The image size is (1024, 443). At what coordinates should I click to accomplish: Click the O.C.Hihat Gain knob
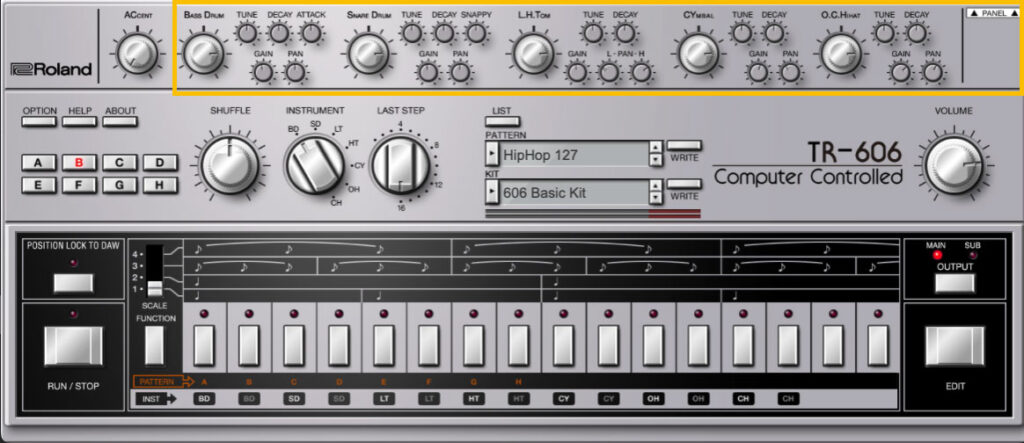tap(901, 72)
